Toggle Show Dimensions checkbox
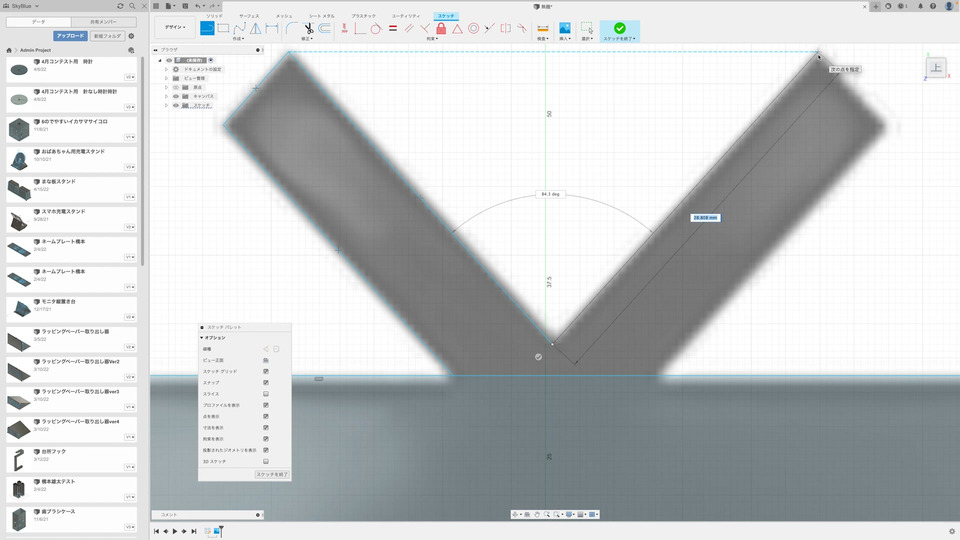 pyautogui.click(x=266, y=427)
